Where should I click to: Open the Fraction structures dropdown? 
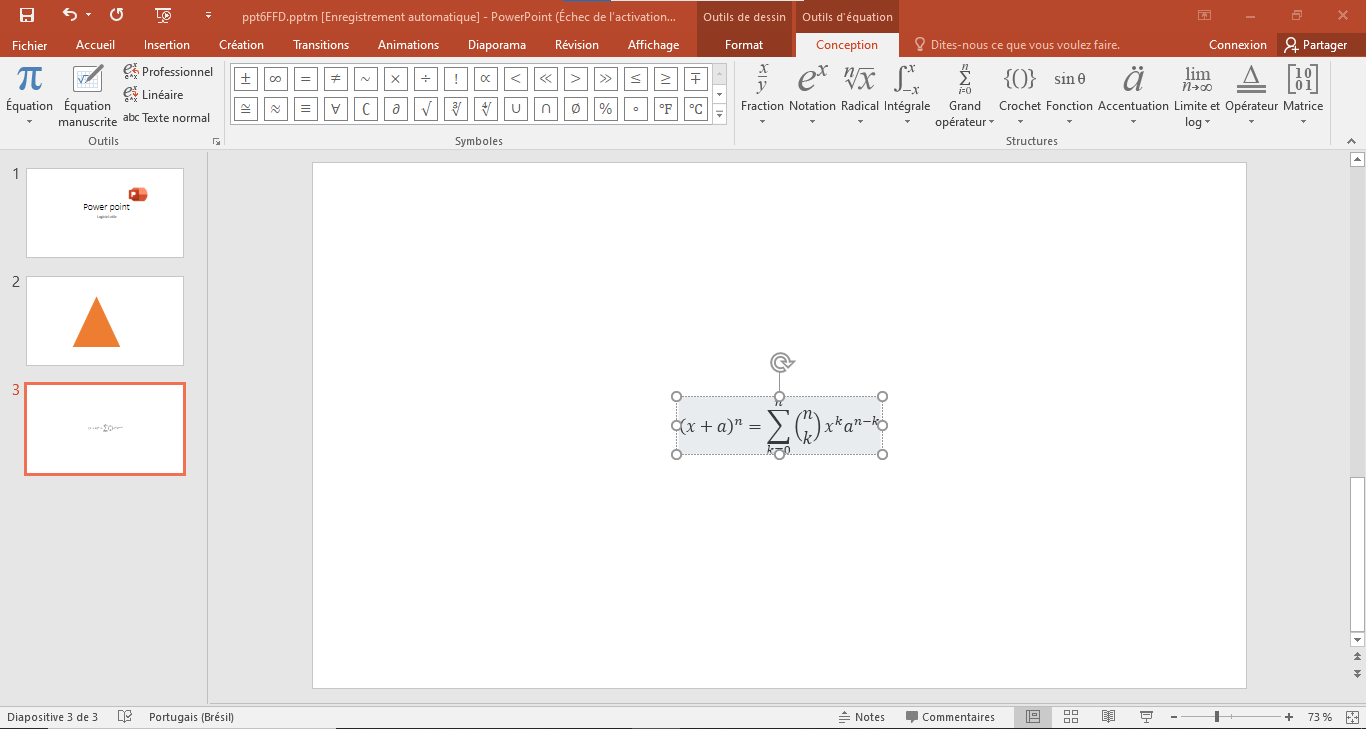(x=762, y=96)
